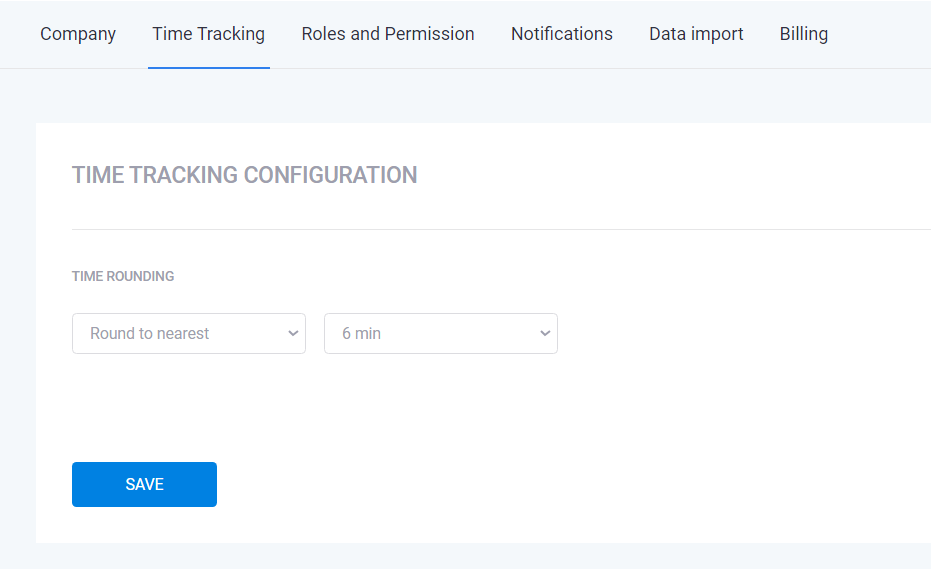The height and width of the screenshot is (569, 931).
Task: Open the Roles and Permission tab
Action: pos(388,34)
